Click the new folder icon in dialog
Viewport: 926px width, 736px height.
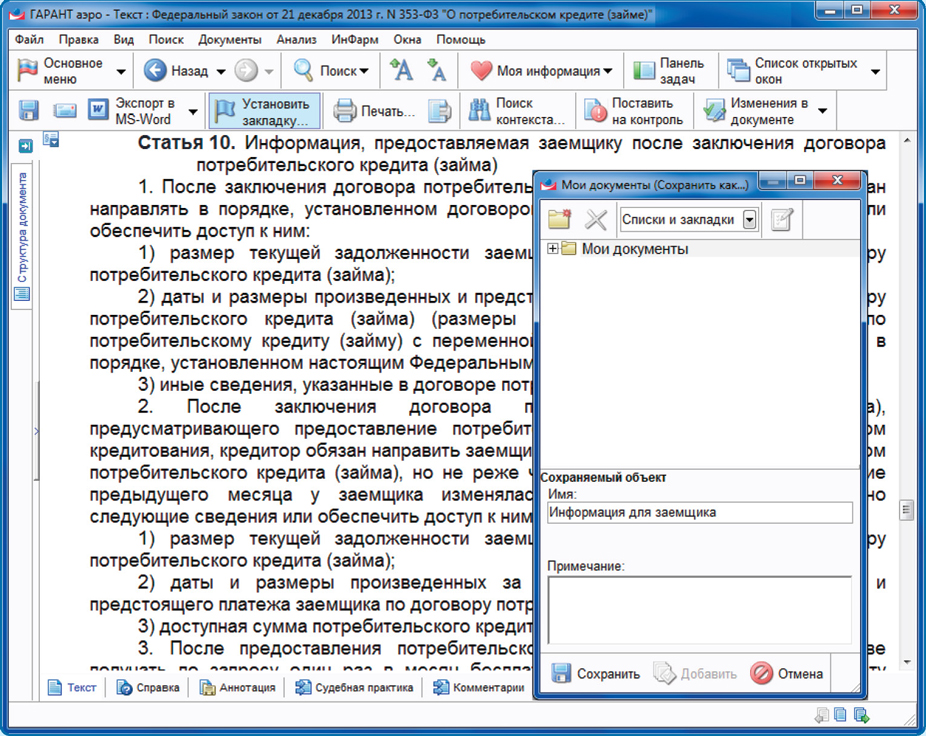tap(560, 220)
